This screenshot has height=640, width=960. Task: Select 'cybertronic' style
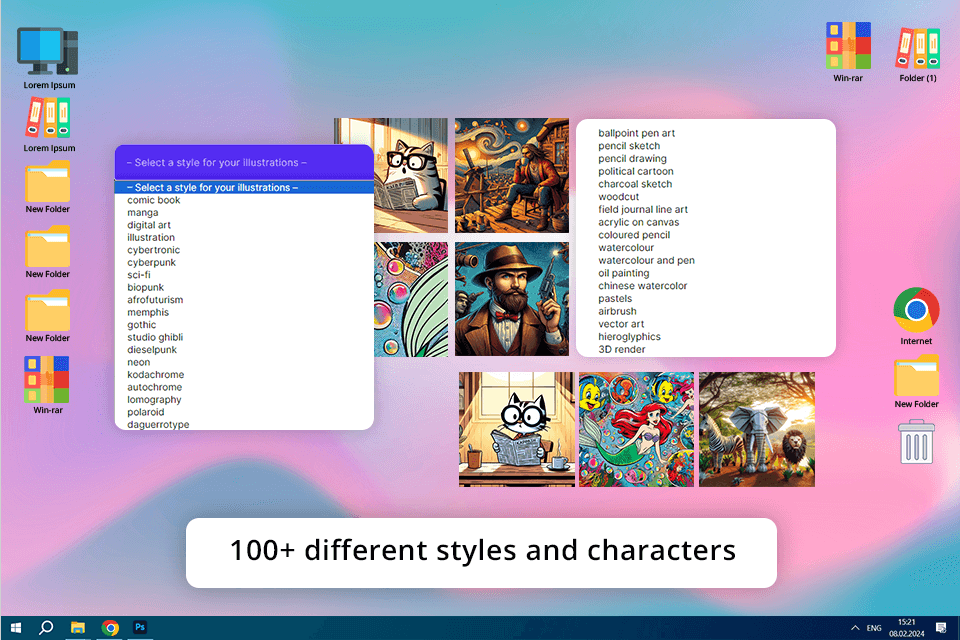[154, 250]
